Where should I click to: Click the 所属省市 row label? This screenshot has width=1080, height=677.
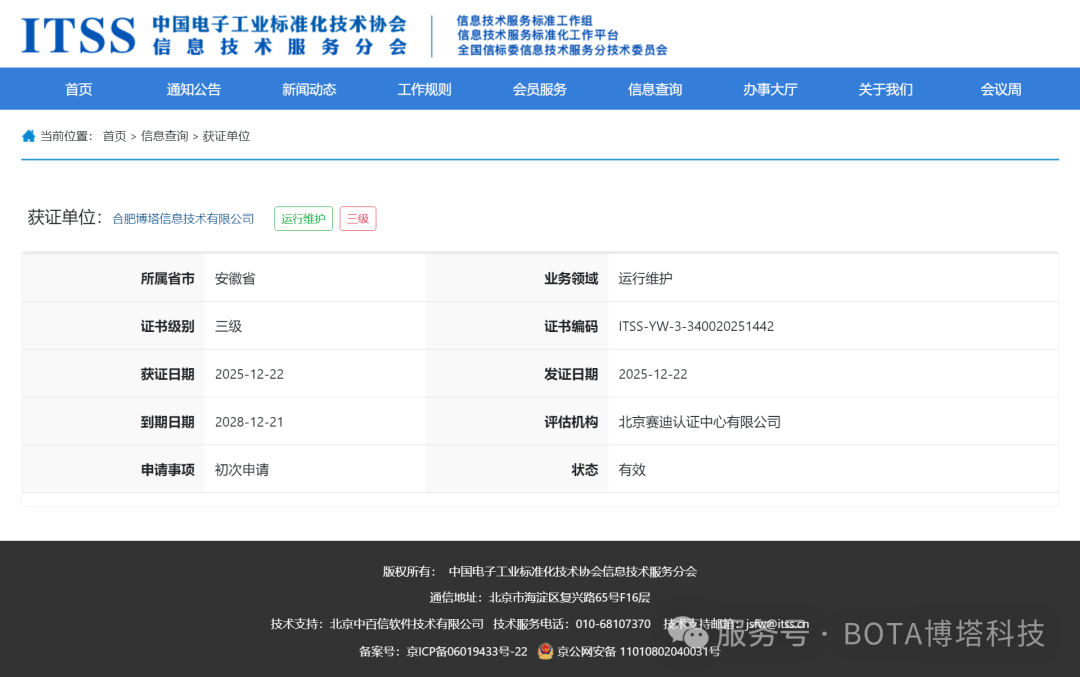(x=167, y=278)
